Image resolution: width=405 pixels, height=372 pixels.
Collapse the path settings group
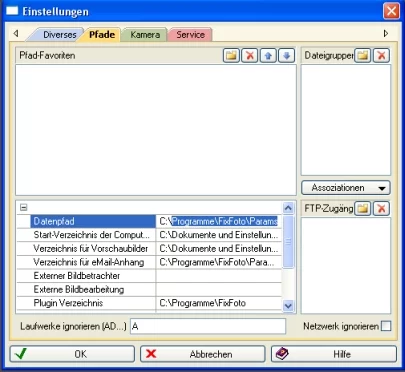point(23,207)
